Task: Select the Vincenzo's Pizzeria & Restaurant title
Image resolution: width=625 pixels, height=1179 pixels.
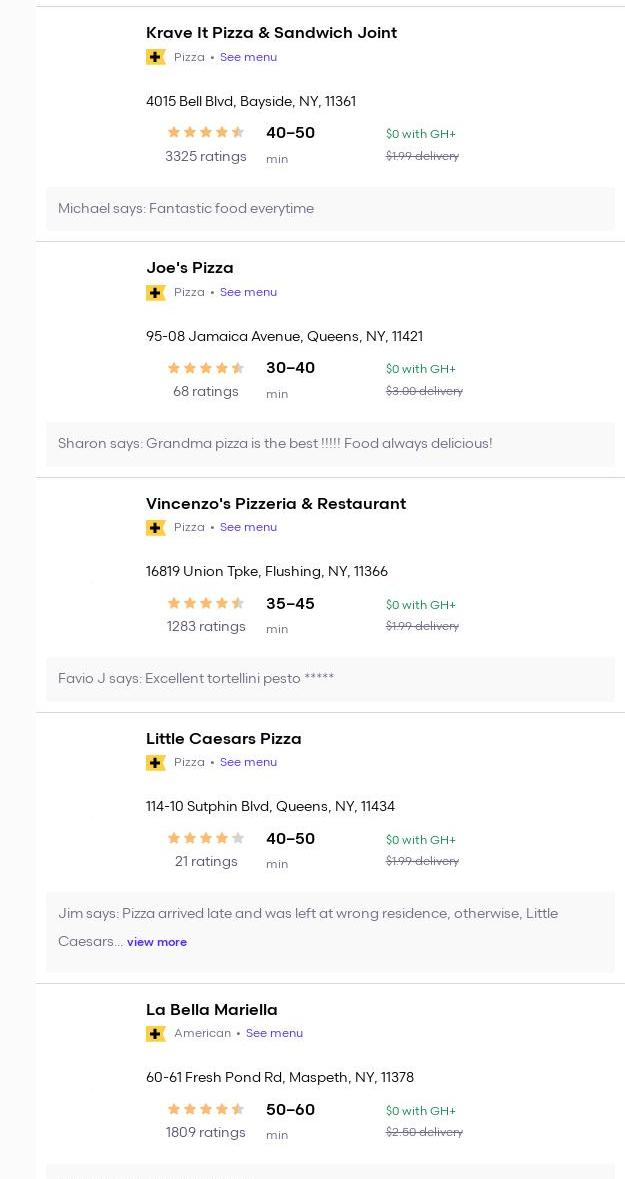Action: 275,504
